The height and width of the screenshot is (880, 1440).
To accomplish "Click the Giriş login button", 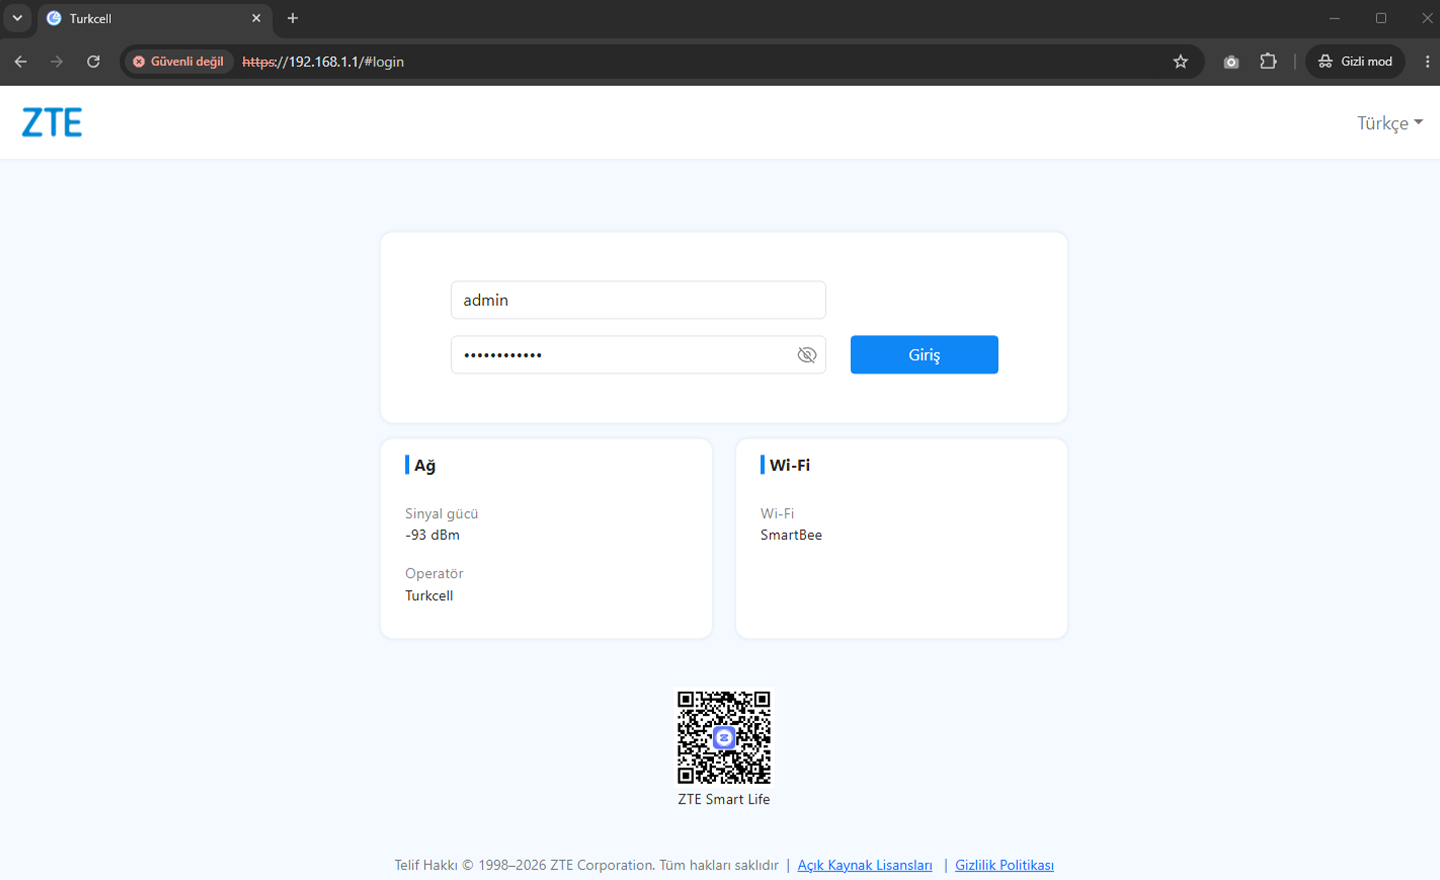I will (x=924, y=355).
